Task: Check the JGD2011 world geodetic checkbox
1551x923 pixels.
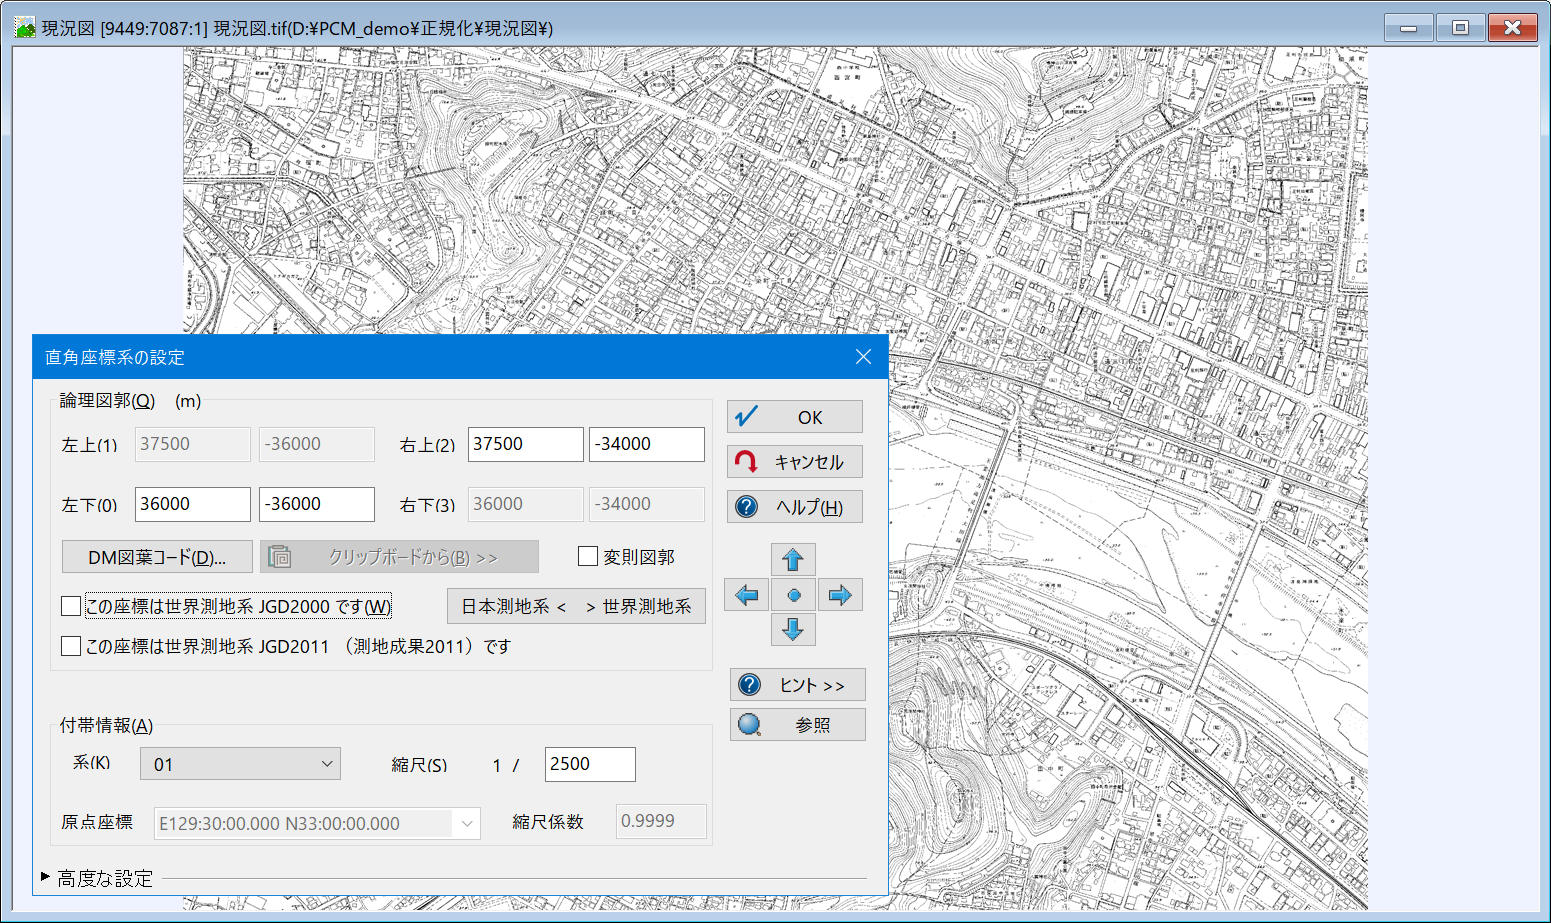Action: [71, 646]
